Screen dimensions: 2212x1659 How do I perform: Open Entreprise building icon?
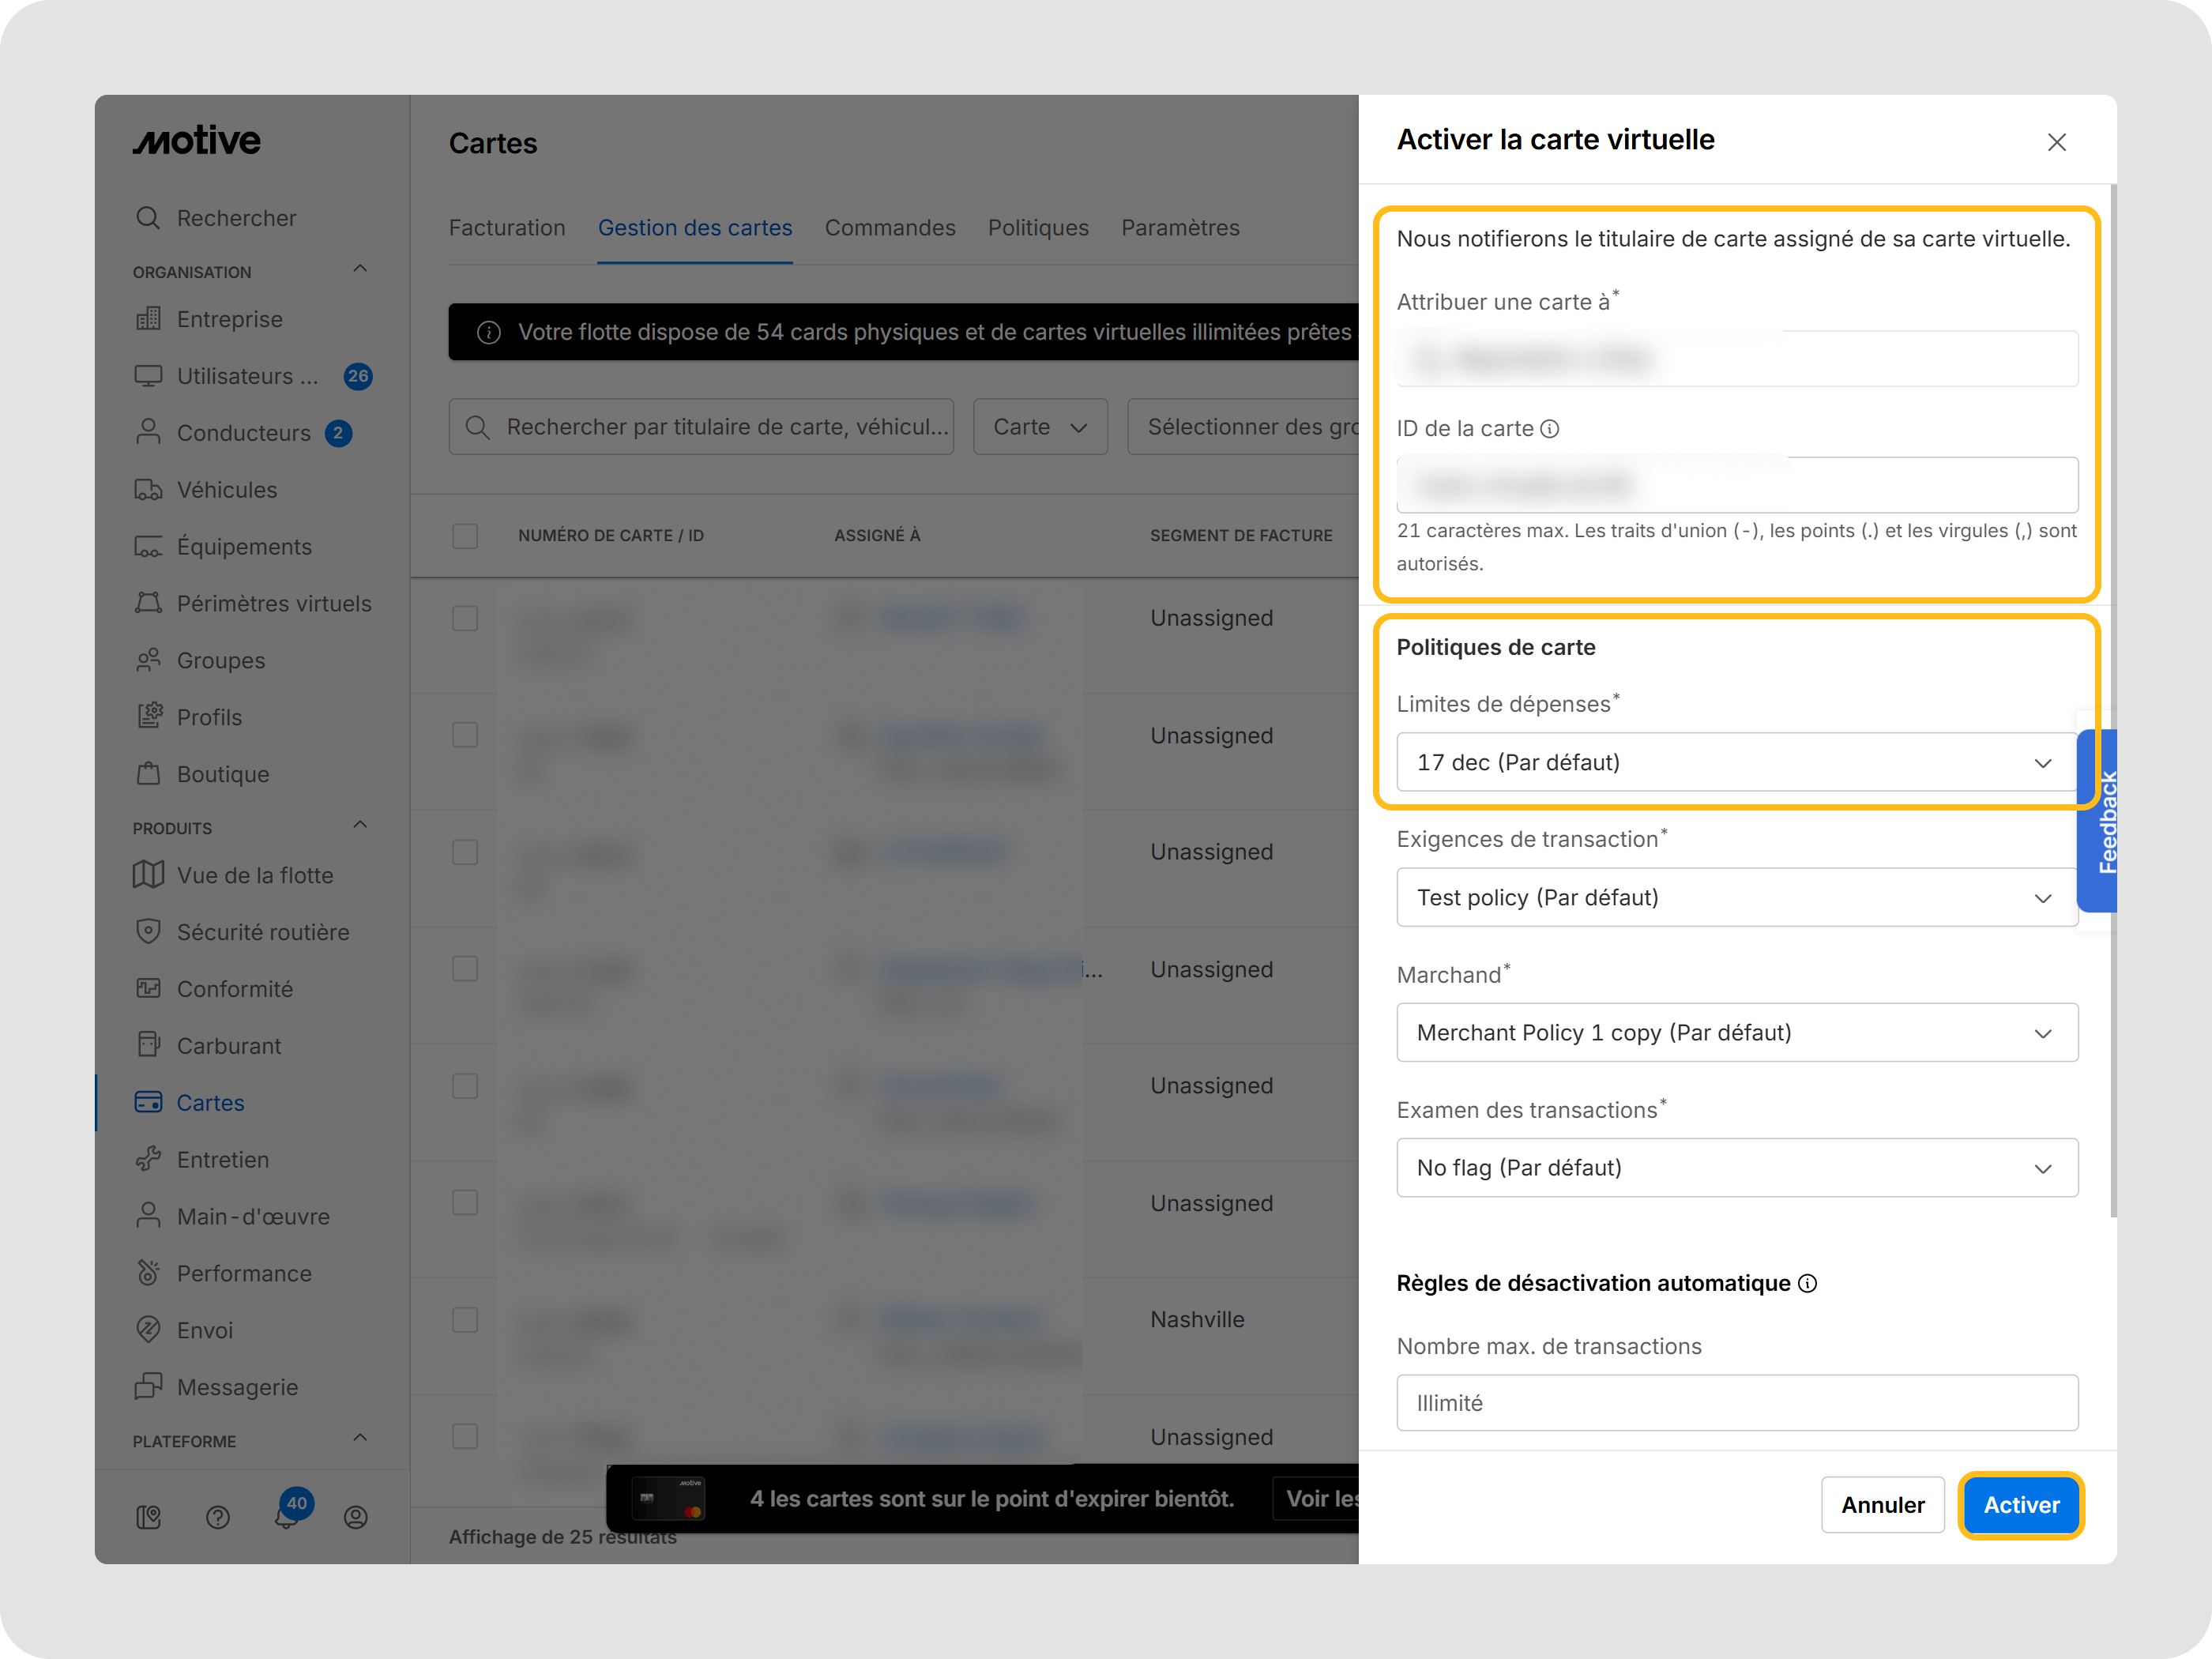pyautogui.click(x=148, y=319)
